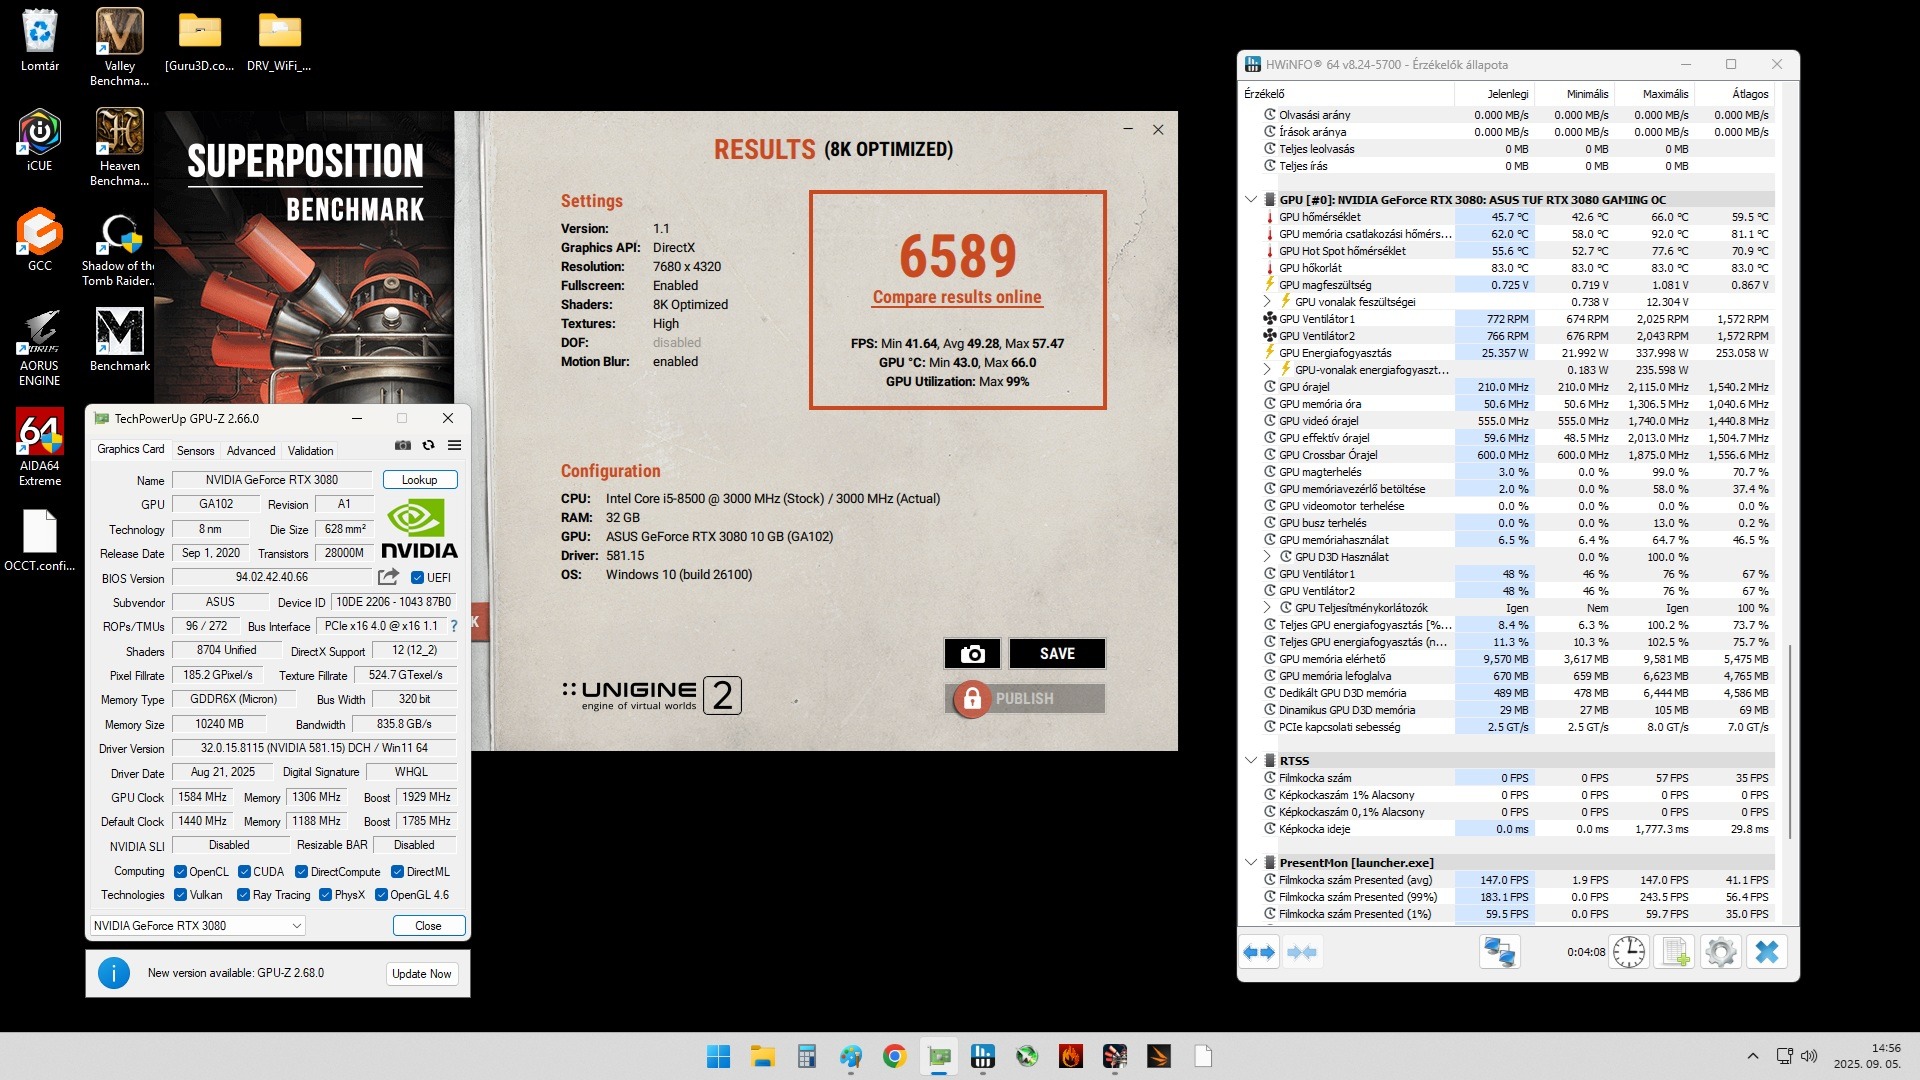Collapse the RTSS sensor group
1920x1080 pixels.
pyautogui.click(x=1251, y=761)
